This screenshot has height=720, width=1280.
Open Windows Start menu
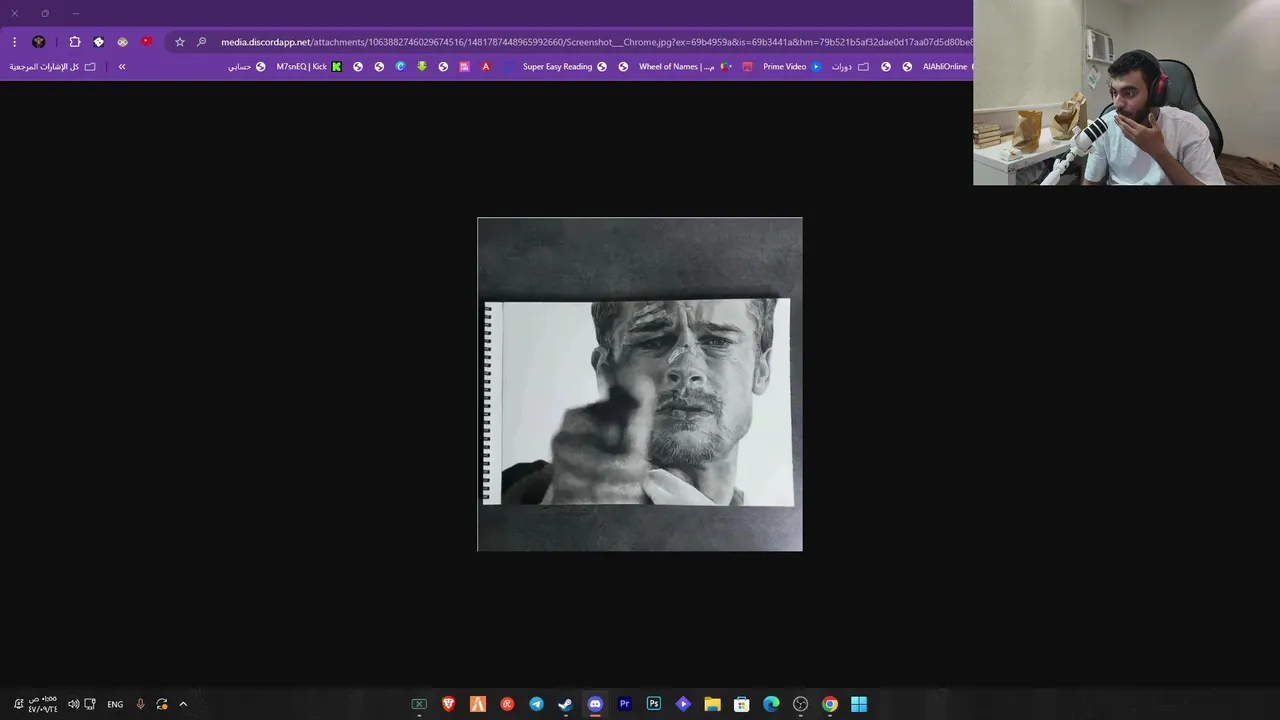click(859, 704)
